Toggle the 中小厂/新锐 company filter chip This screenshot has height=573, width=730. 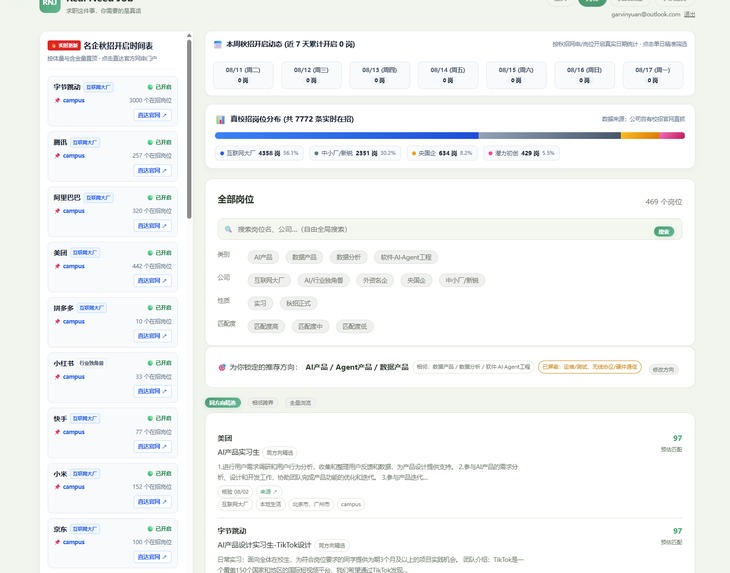tap(462, 281)
